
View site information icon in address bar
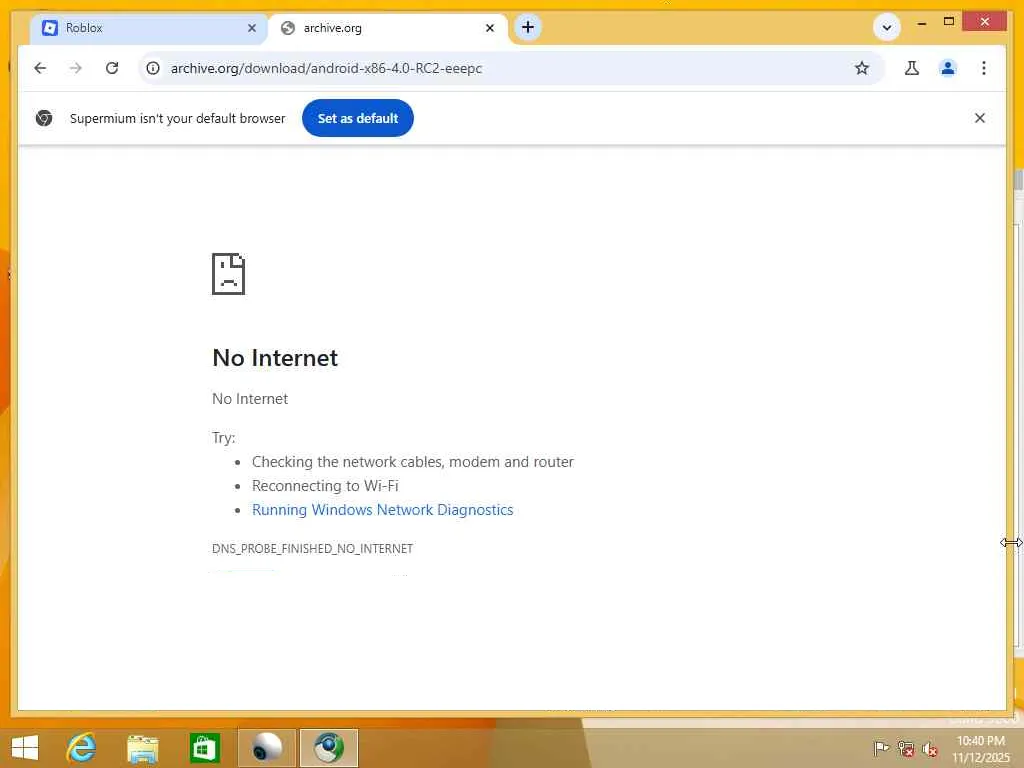click(153, 68)
